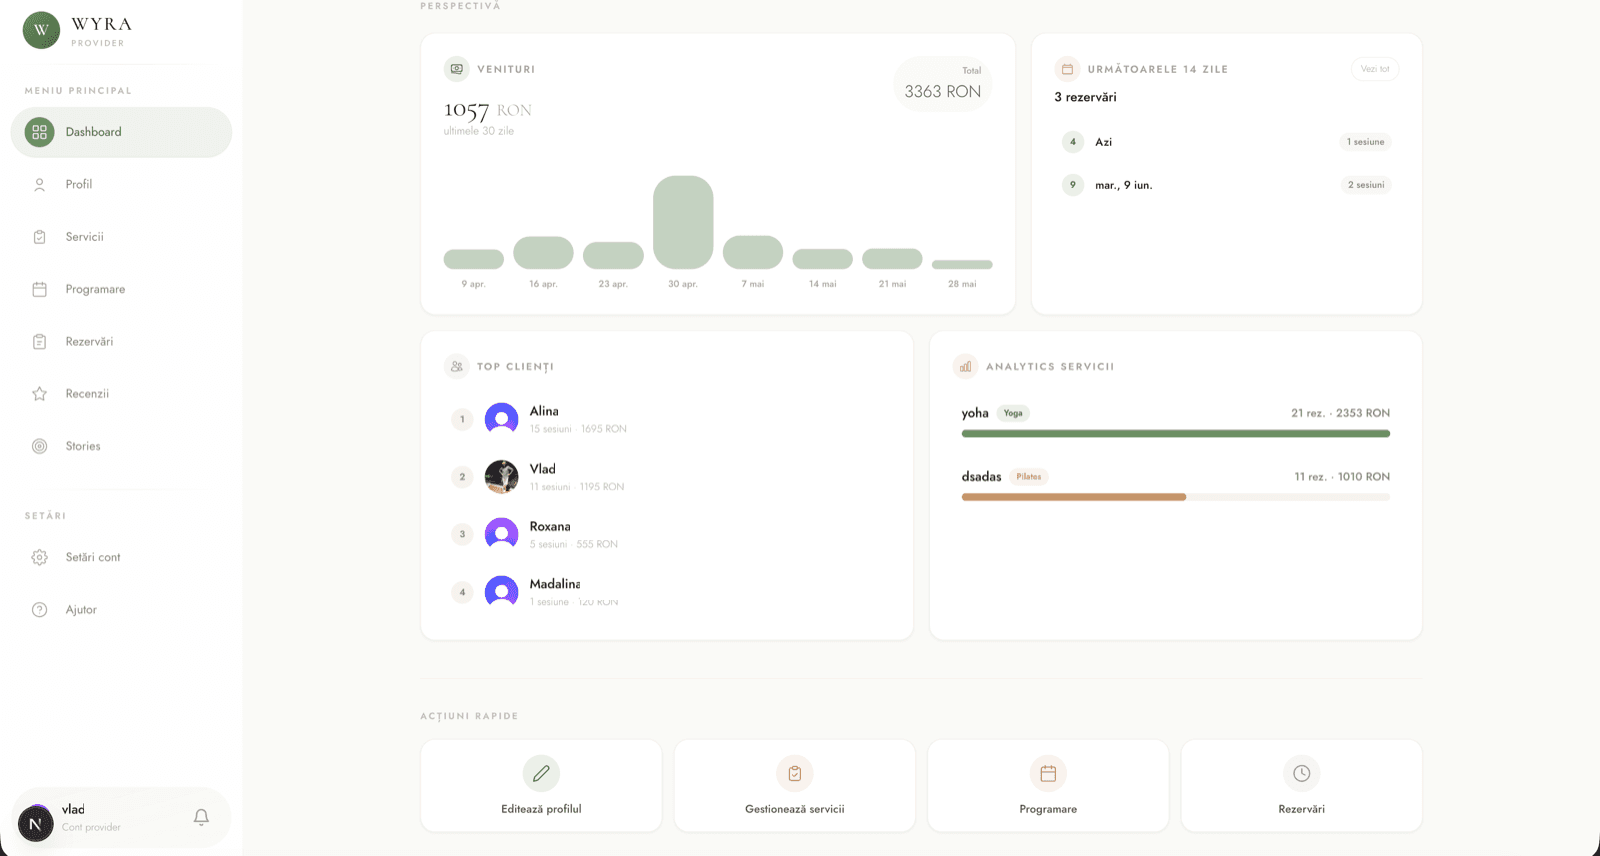Click the Top Clienți people icon
The image size is (1600, 856).
point(457,366)
